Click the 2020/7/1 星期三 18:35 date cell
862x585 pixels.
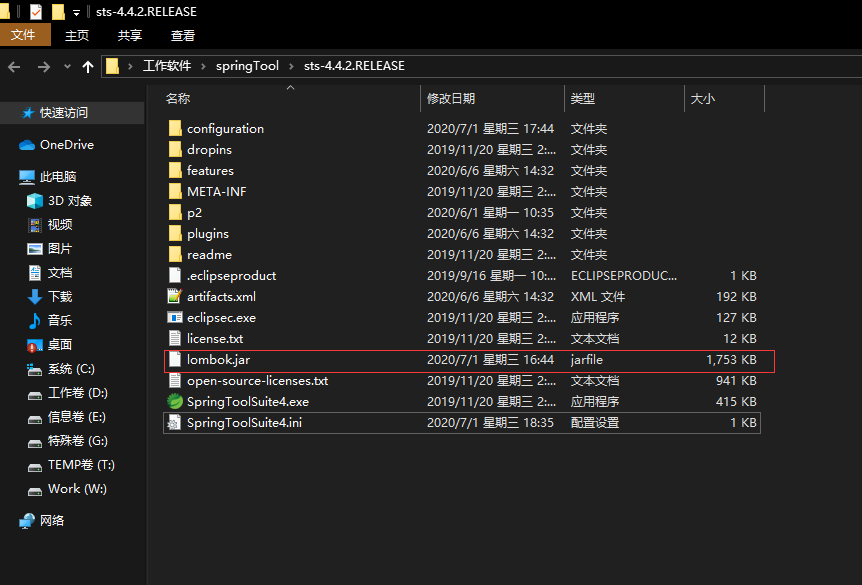pyautogui.click(x=490, y=422)
